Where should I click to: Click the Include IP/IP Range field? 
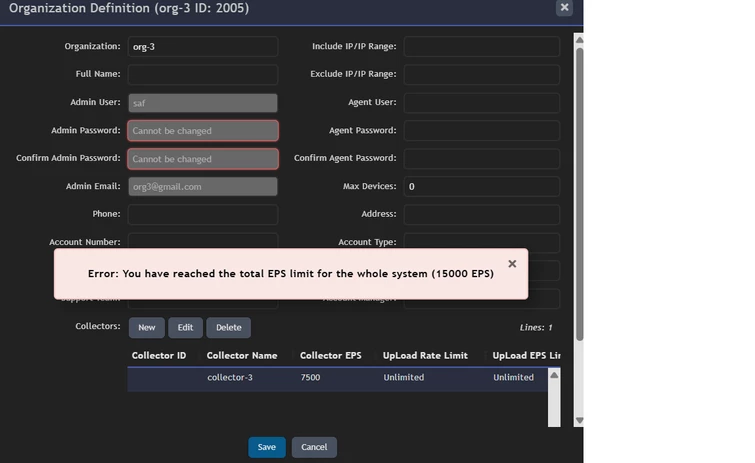click(x=482, y=47)
